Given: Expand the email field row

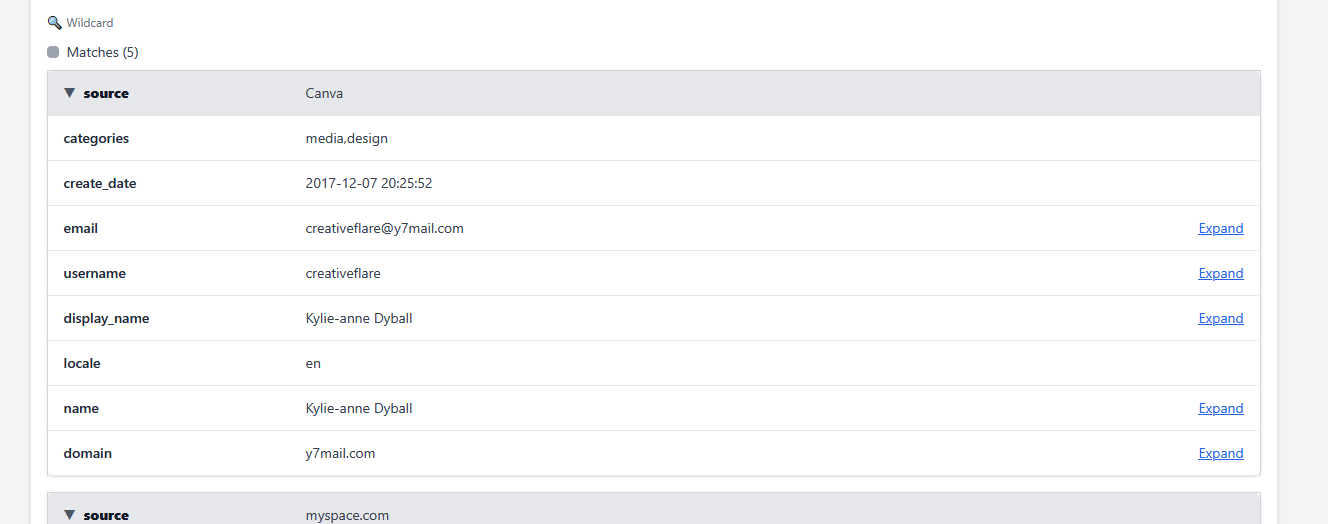Looking at the screenshot, I should [1220, 229].
